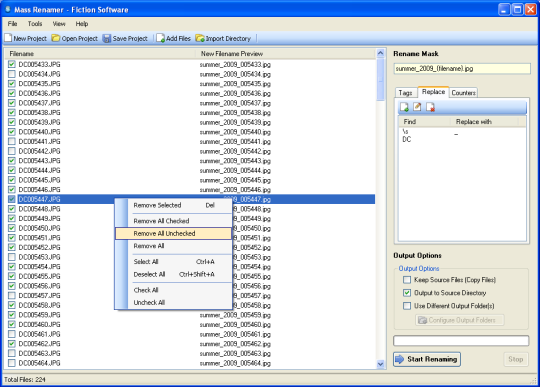Viewport: 540px width, 387px height.
Task: Sort by the Filename column header
Action: point(100,54)
